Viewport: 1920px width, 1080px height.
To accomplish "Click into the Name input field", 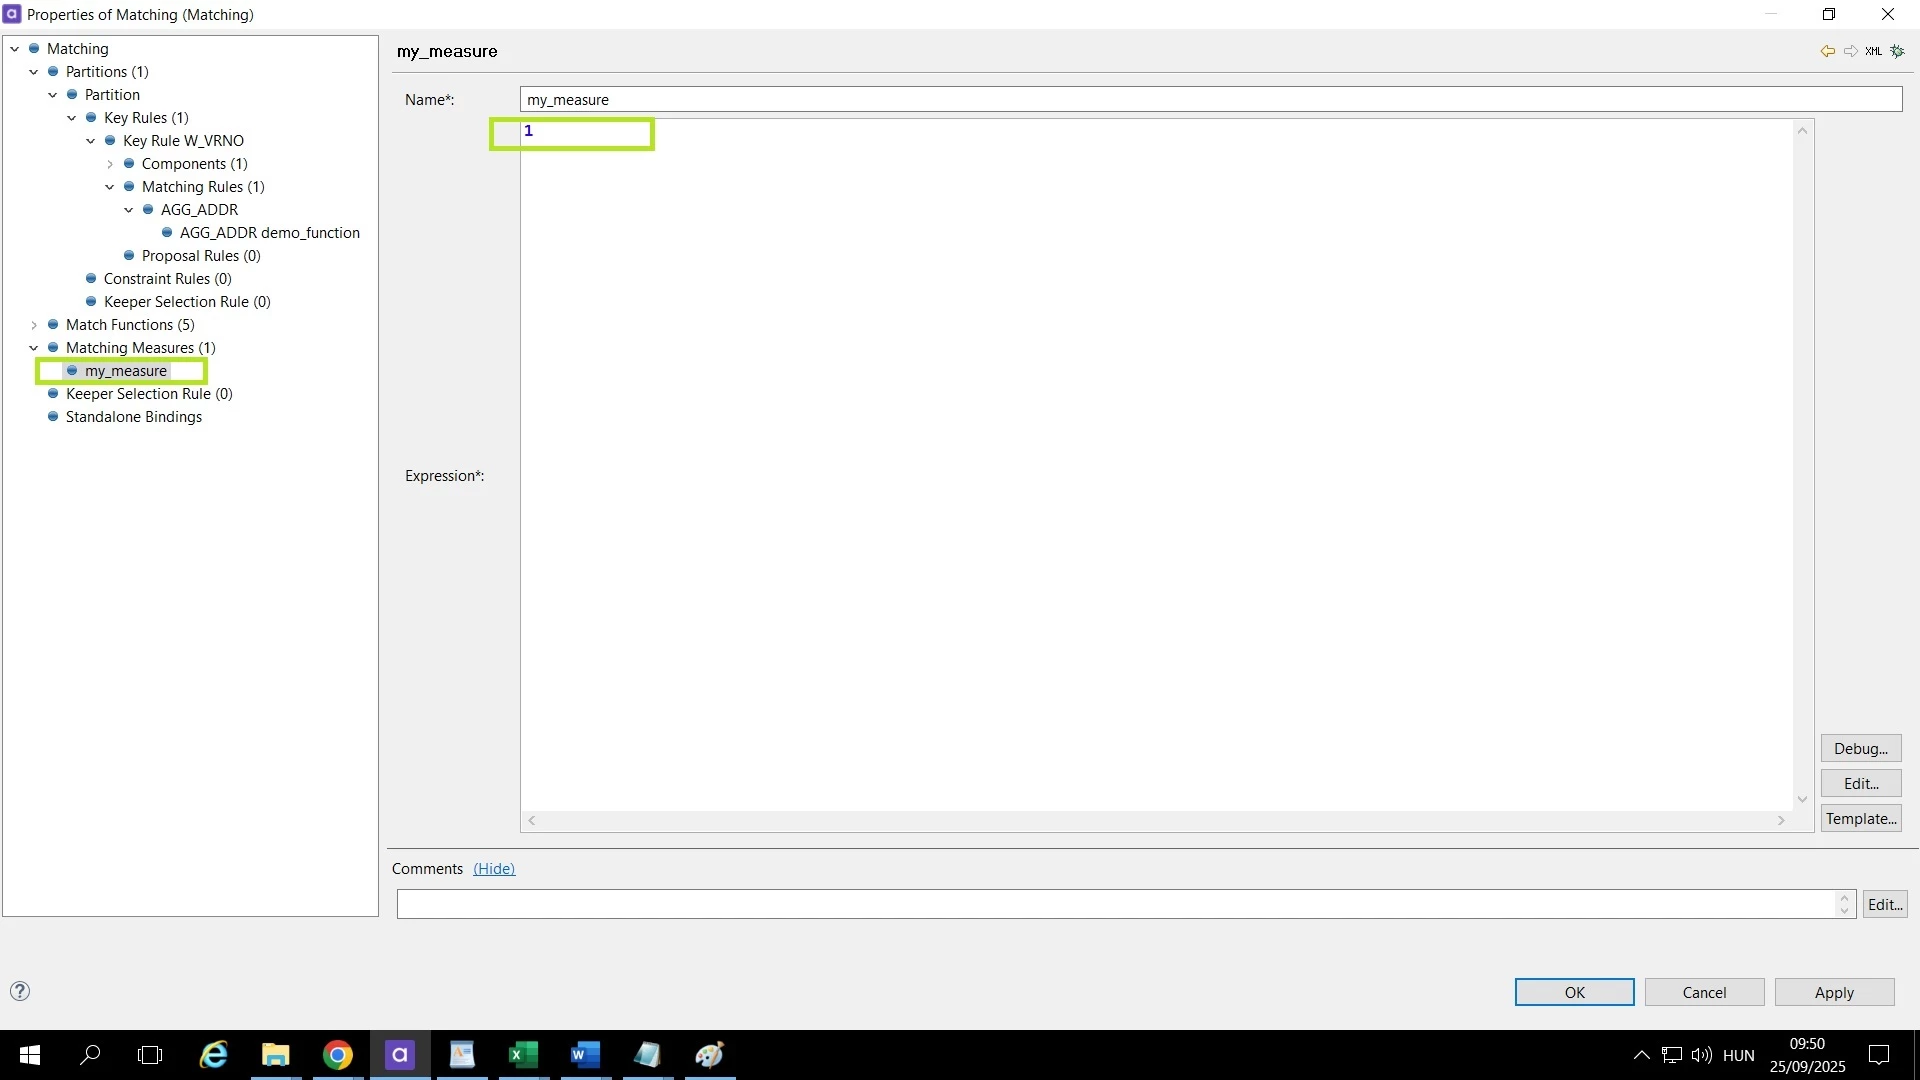I will point(1210,100).
